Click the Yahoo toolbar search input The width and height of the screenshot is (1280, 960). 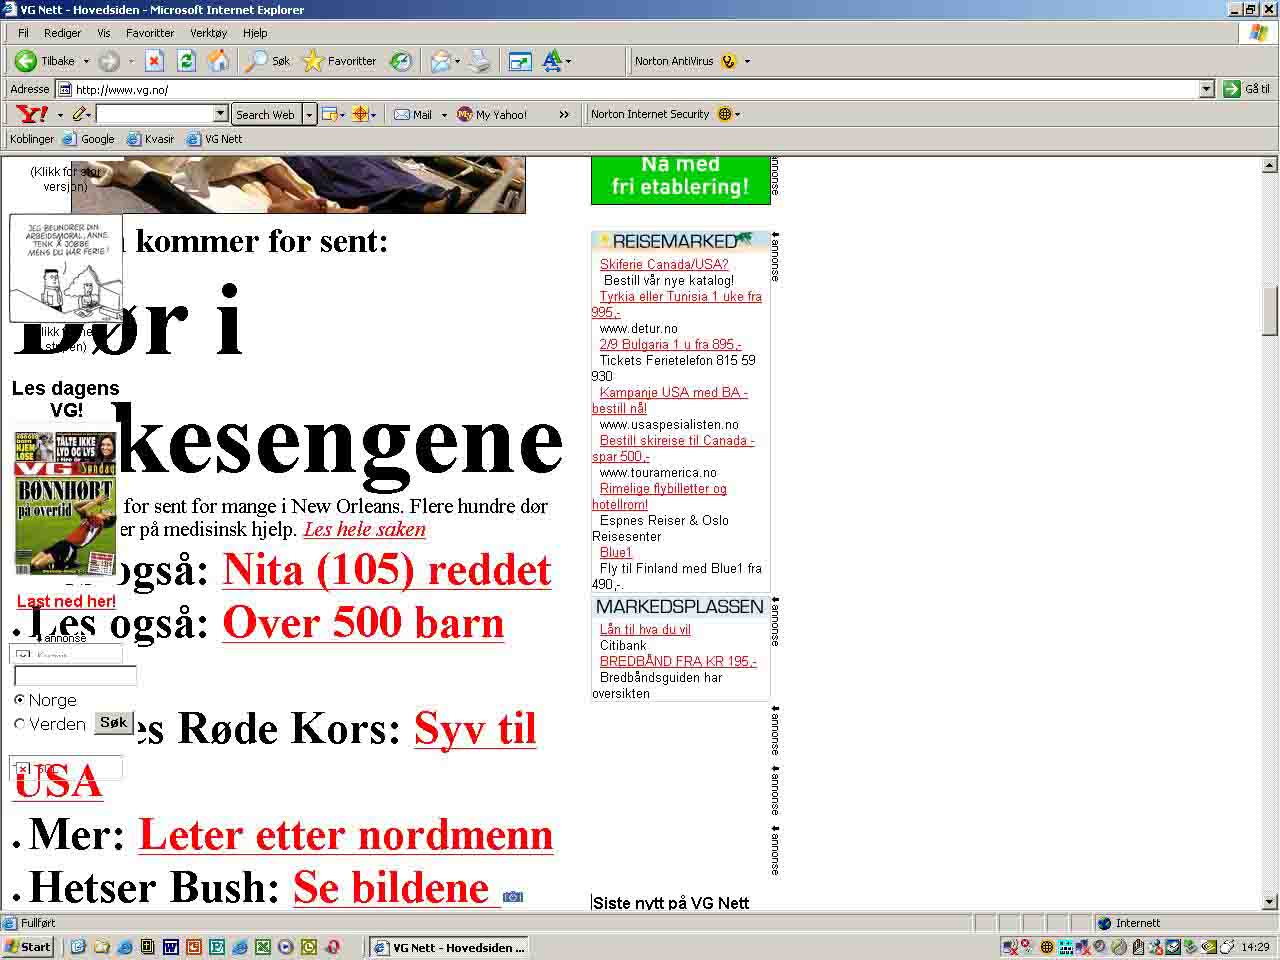[x=155, y=114]
